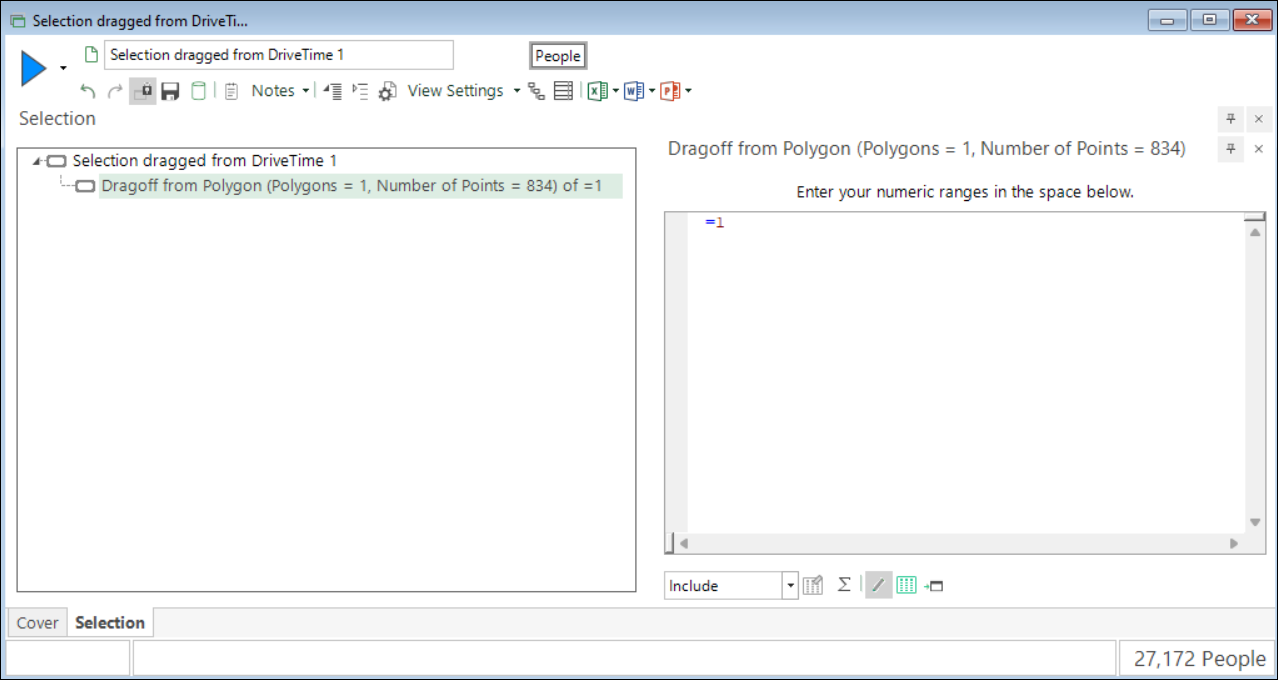Open the Excel export dropdown arrow
This screenshot has height=680, width=1278.
[615, 91]
